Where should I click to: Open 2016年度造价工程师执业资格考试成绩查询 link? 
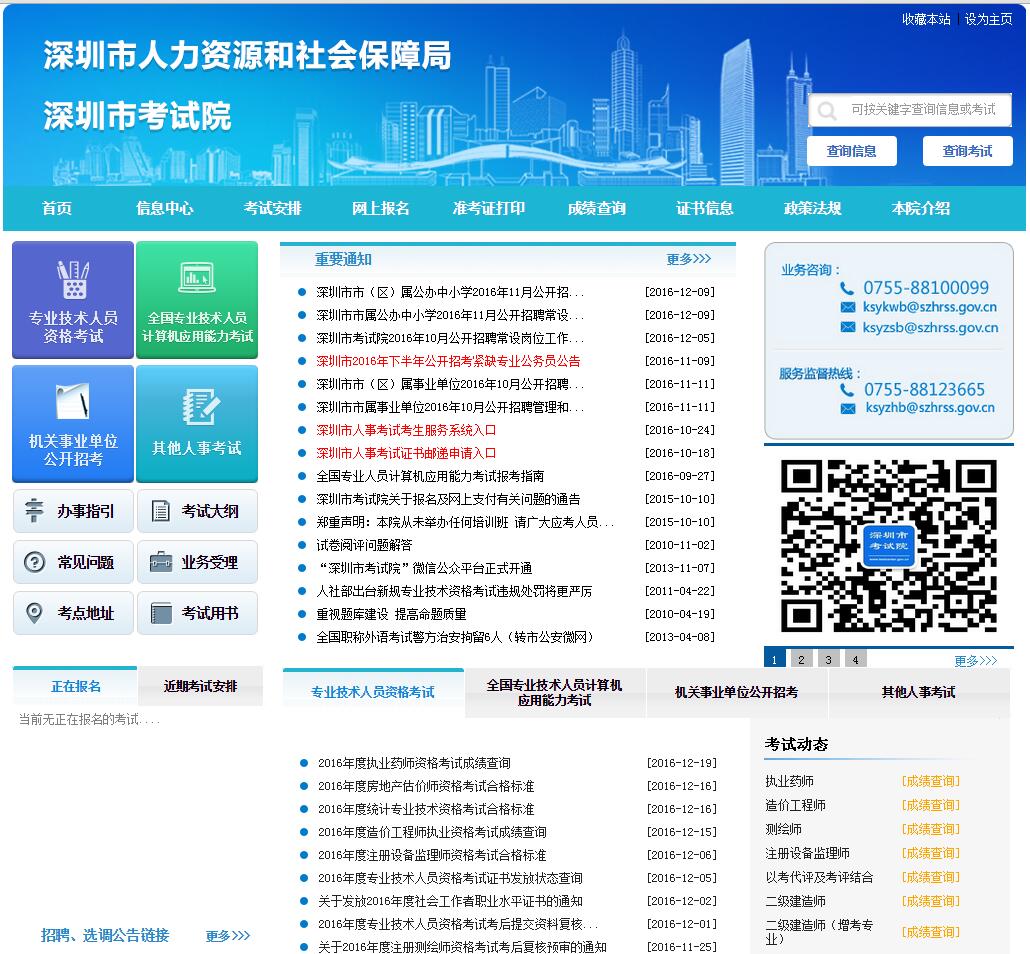click(432, 832)
